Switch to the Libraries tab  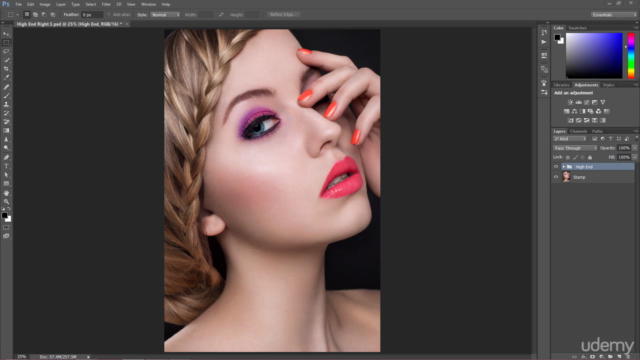[561, 85]
